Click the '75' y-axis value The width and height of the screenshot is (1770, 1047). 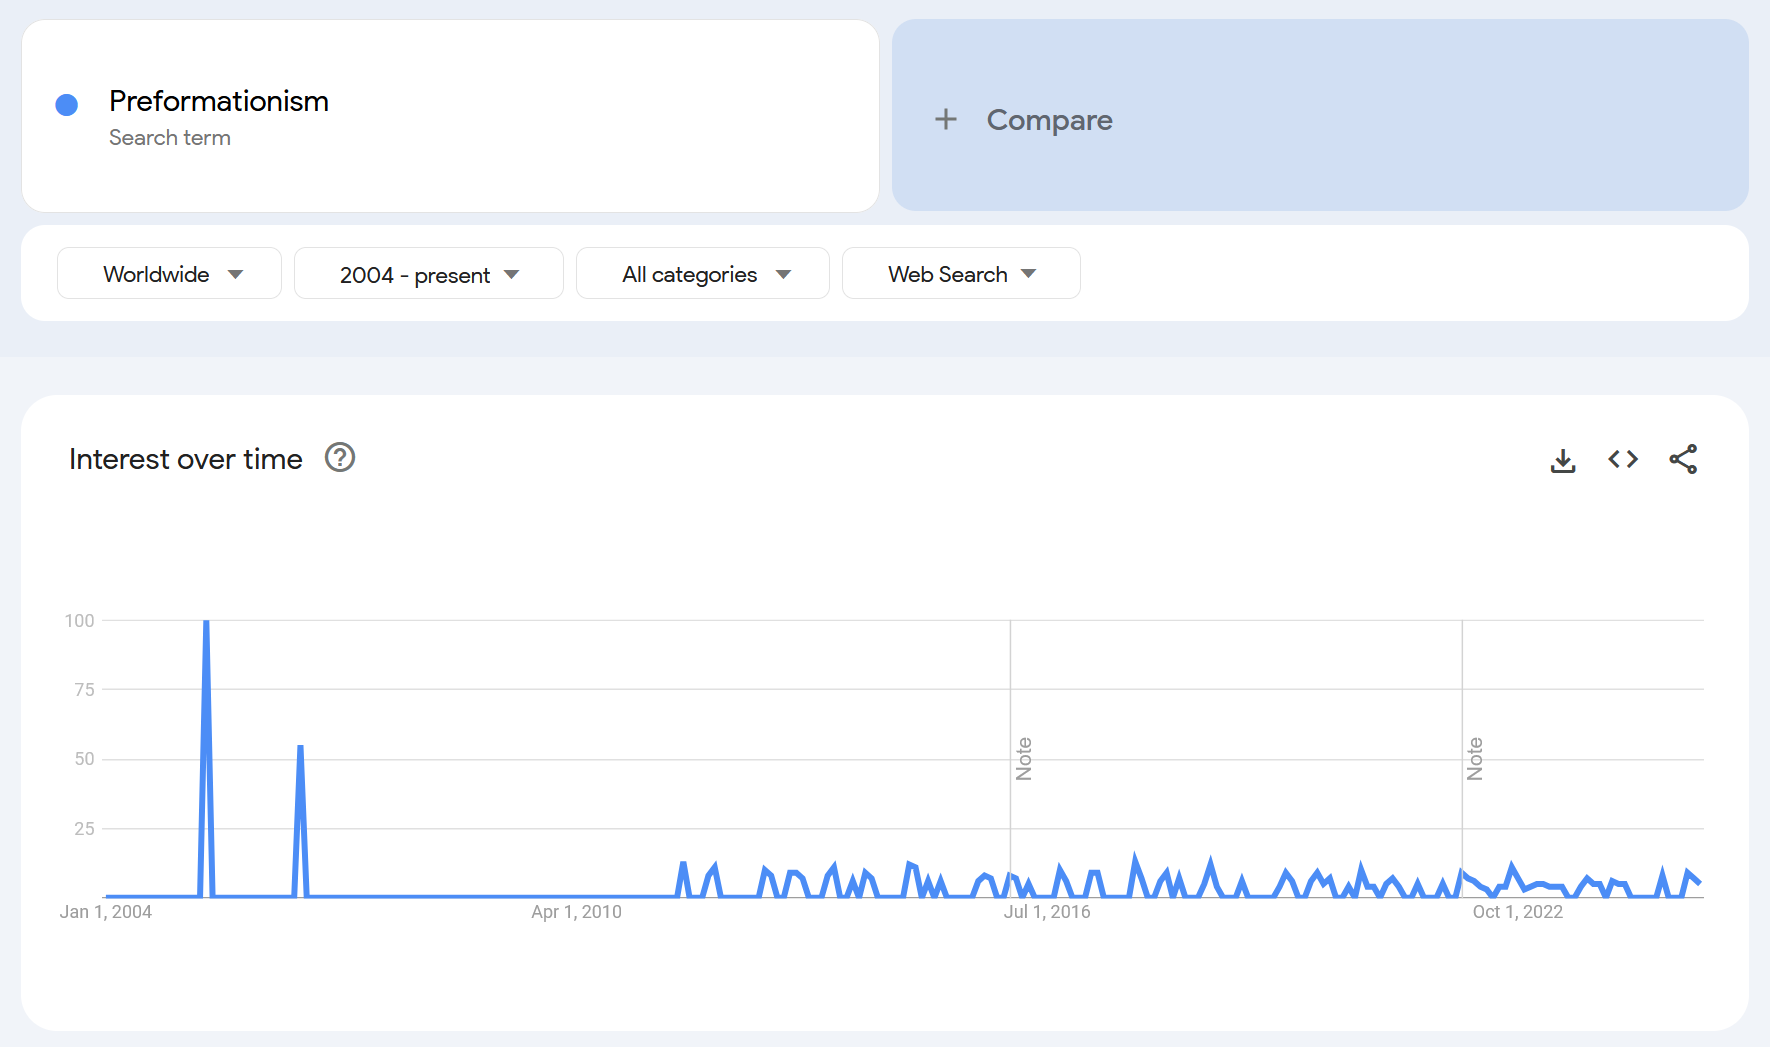[85, 690]
